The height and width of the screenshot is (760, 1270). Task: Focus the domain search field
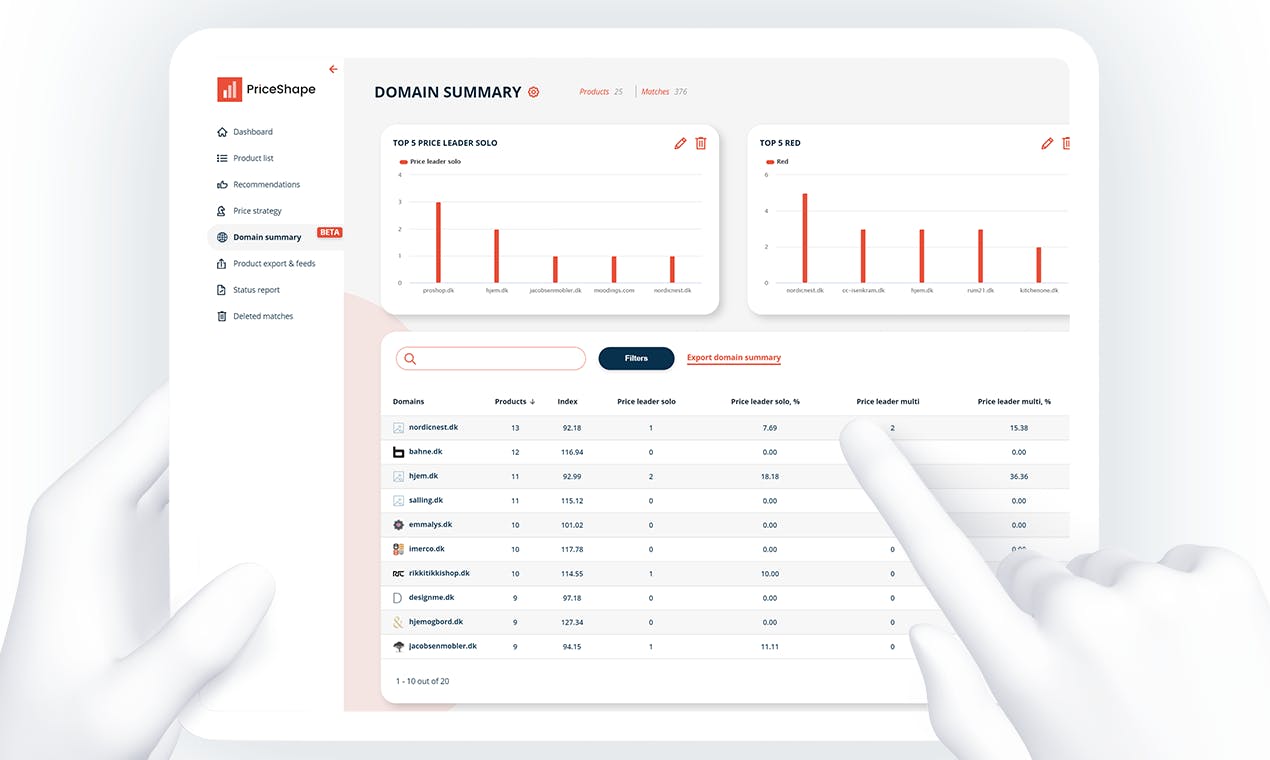tap(490, 358)
